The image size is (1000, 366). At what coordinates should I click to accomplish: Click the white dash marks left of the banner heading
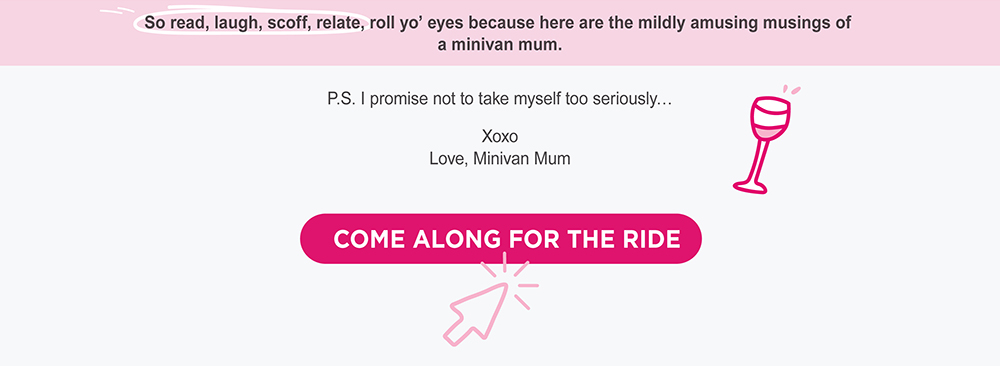117,10
